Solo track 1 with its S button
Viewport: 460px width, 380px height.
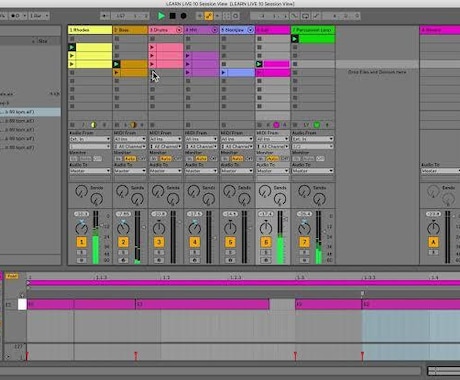tap(81, 252)
